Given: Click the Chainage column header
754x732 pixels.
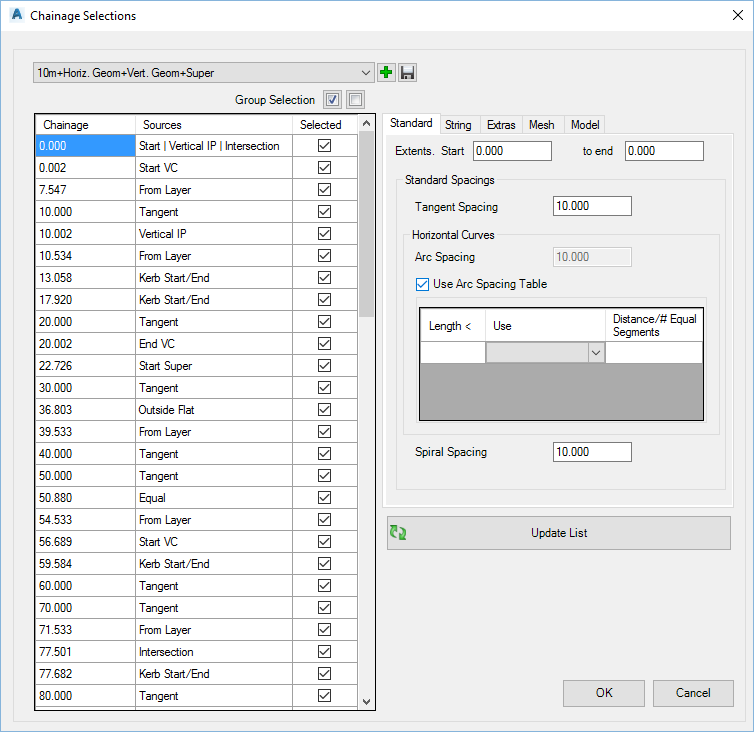Looking at the screenshot, I should [86, 125].
